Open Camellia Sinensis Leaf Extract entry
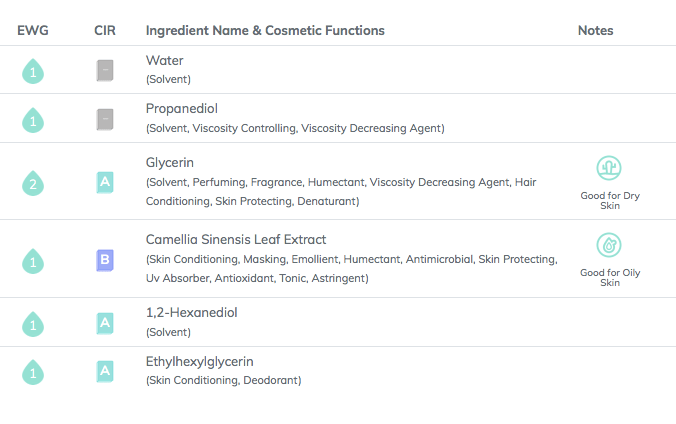The width and height of the screenshot is (676, 424). (x=236, y=240)
